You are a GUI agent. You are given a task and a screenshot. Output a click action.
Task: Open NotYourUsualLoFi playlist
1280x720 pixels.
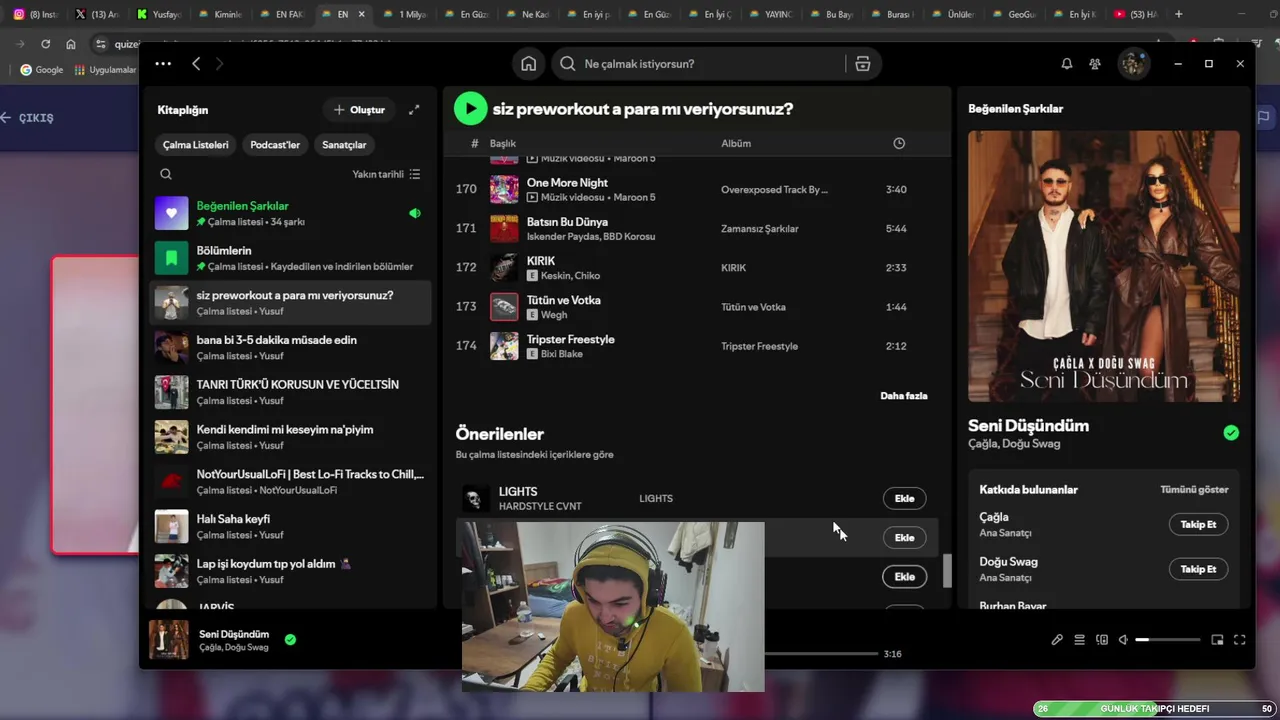[x=290, y=482]
